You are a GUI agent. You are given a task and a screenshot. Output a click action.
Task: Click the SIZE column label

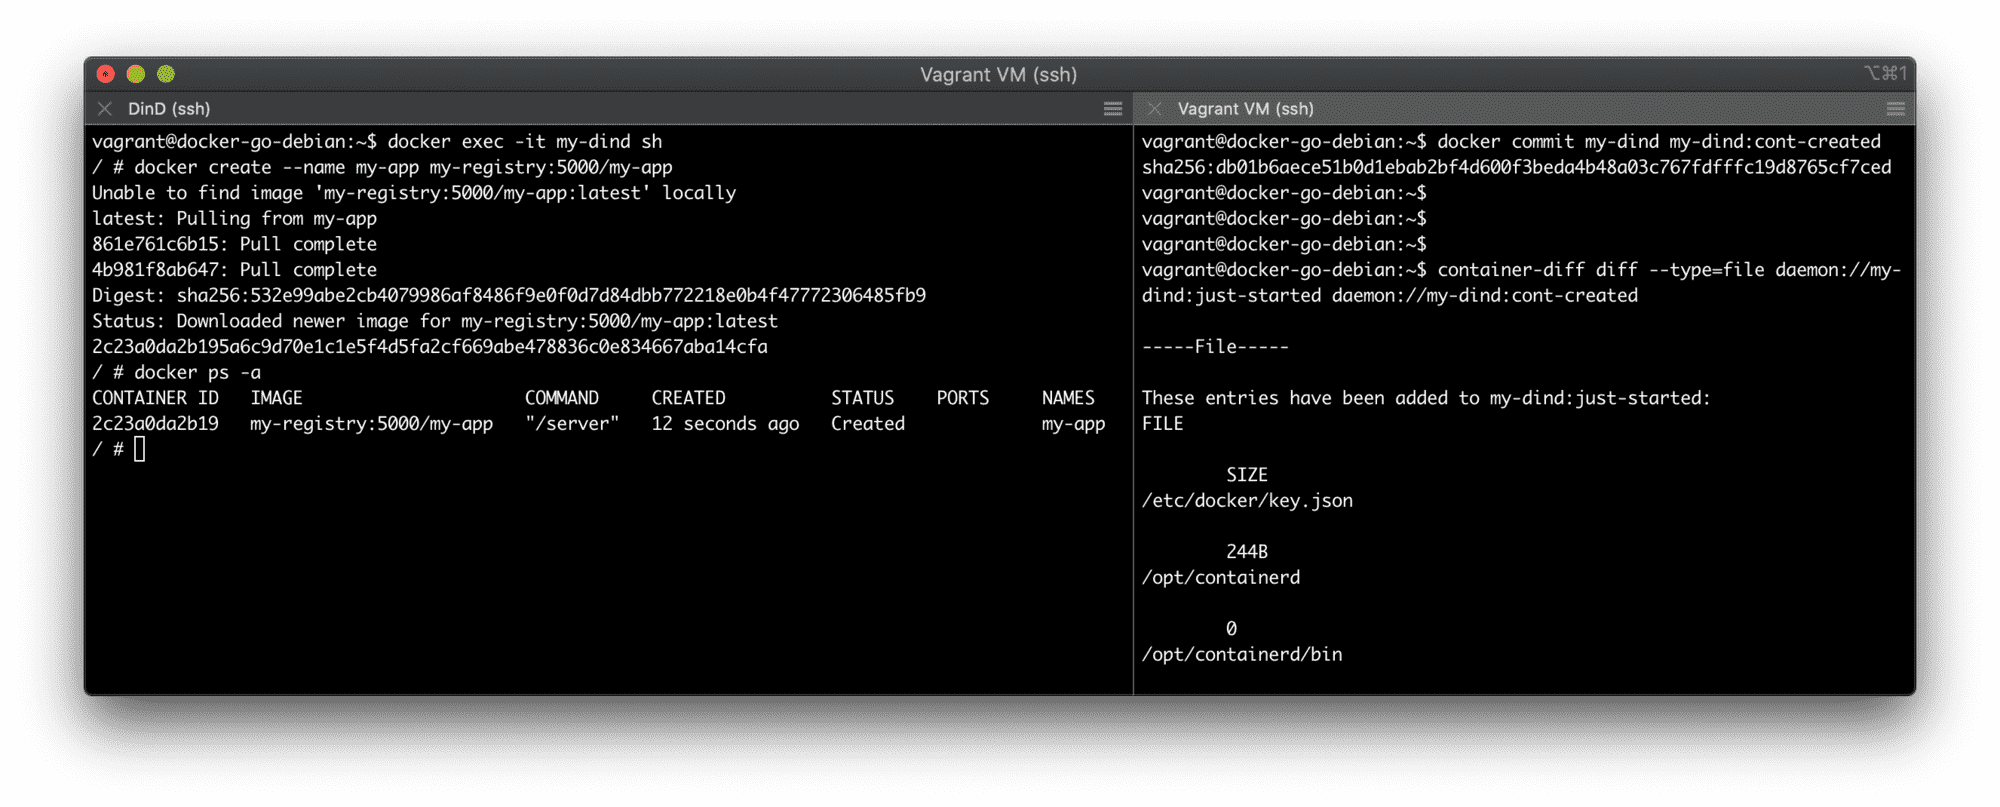(x=1247, y=475)
